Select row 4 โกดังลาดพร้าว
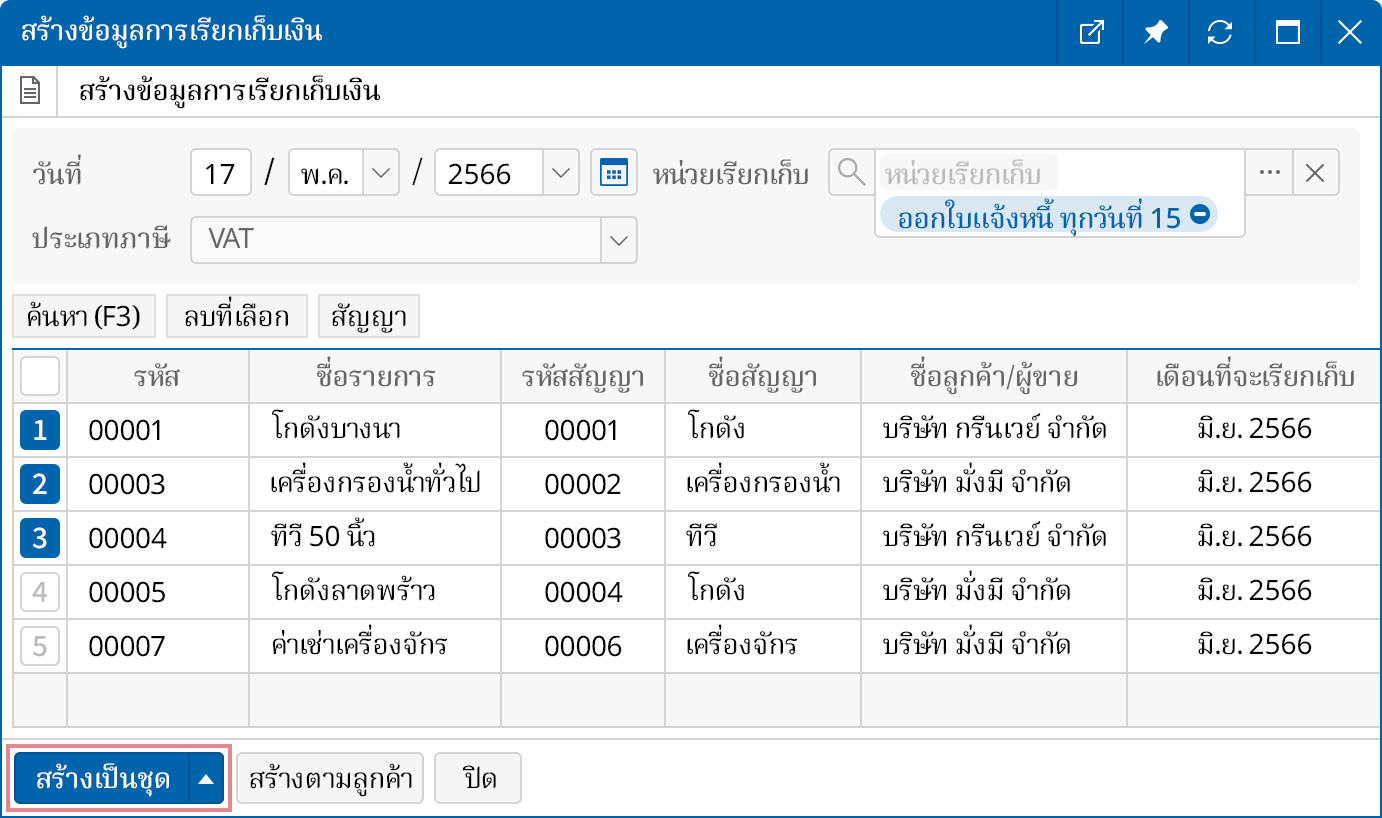Screen dimensions: 1382x818 tap(38, 591)
